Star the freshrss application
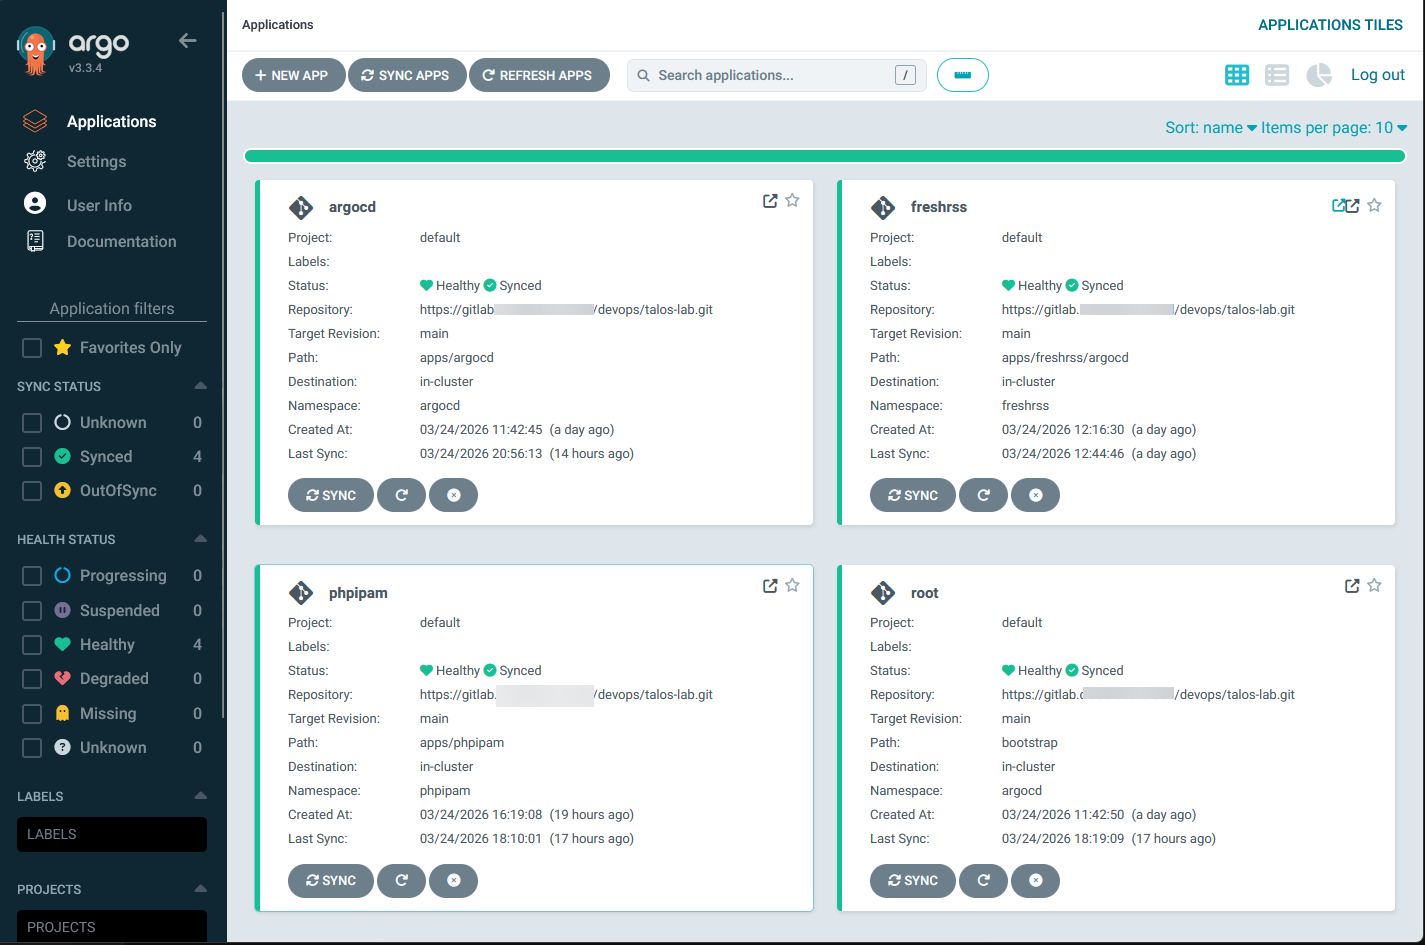The width and height of the screenshot is (1425, 945). (x=1374, y=205)
